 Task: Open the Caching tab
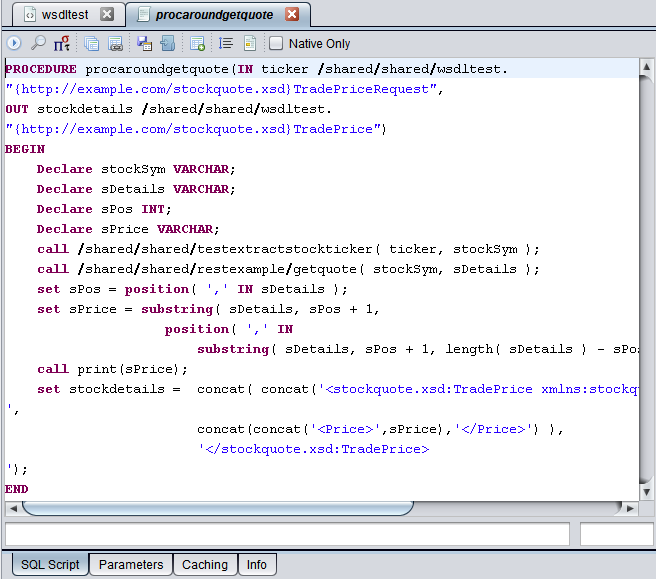(205, 565)
